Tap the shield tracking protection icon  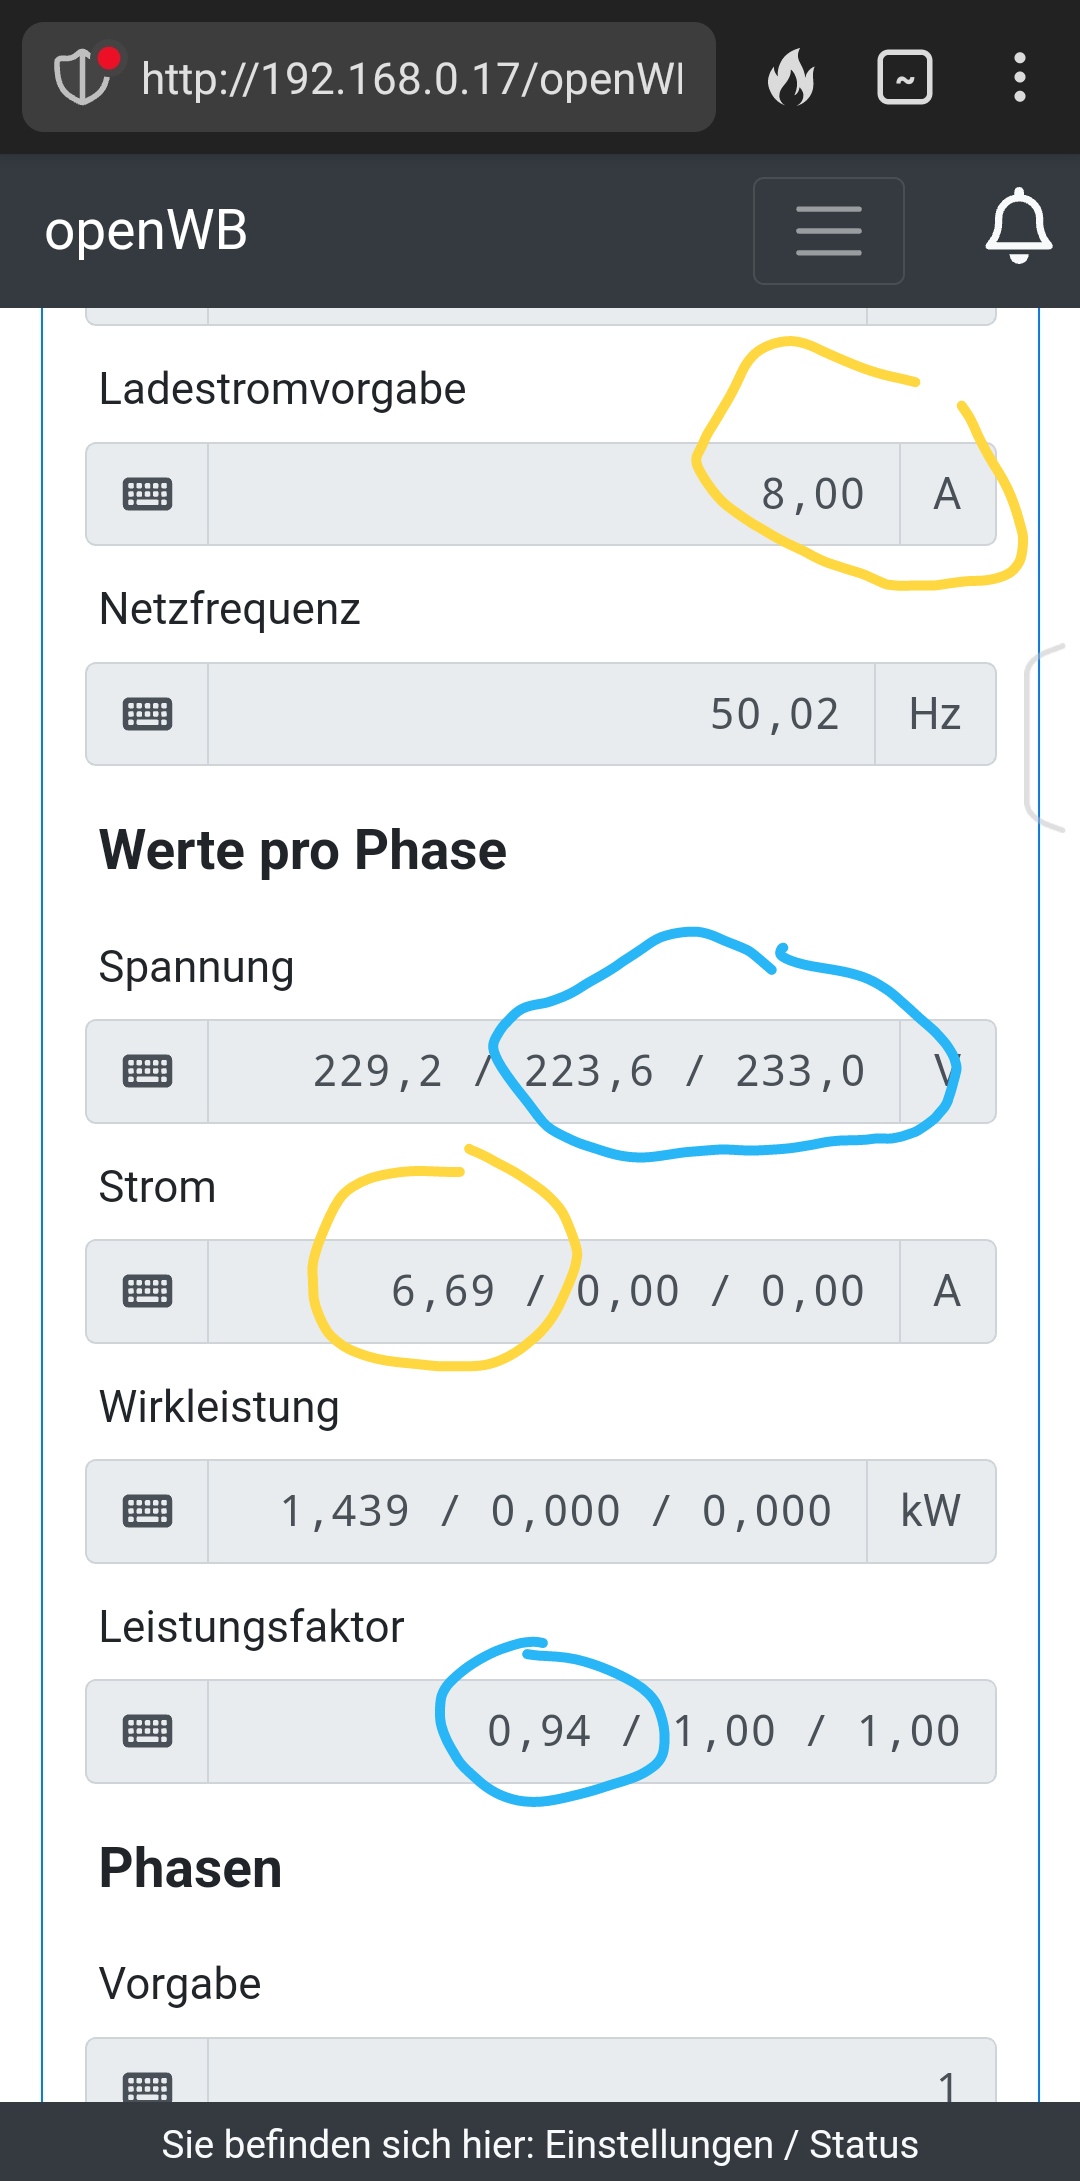82,77
